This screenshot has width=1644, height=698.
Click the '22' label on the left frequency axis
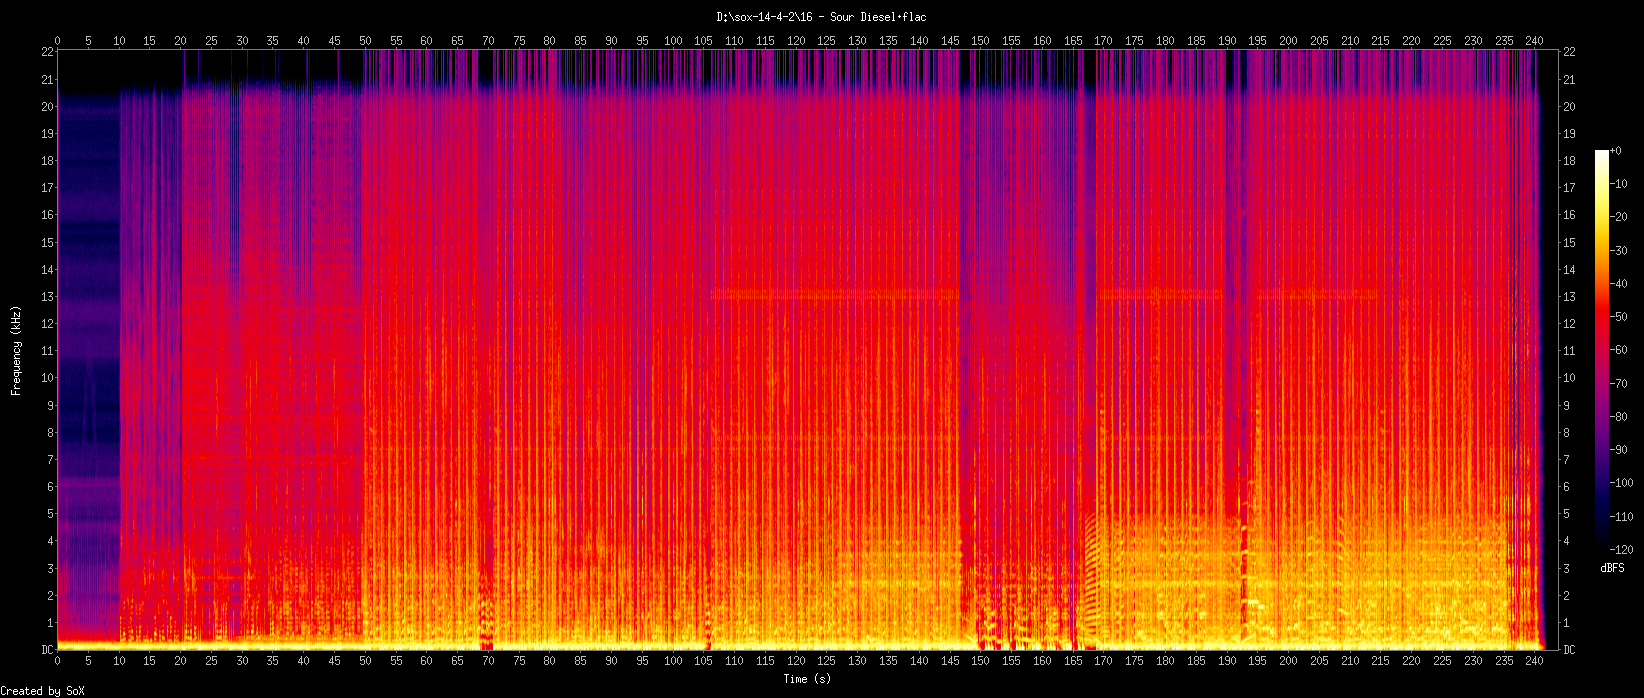(47, 51)
